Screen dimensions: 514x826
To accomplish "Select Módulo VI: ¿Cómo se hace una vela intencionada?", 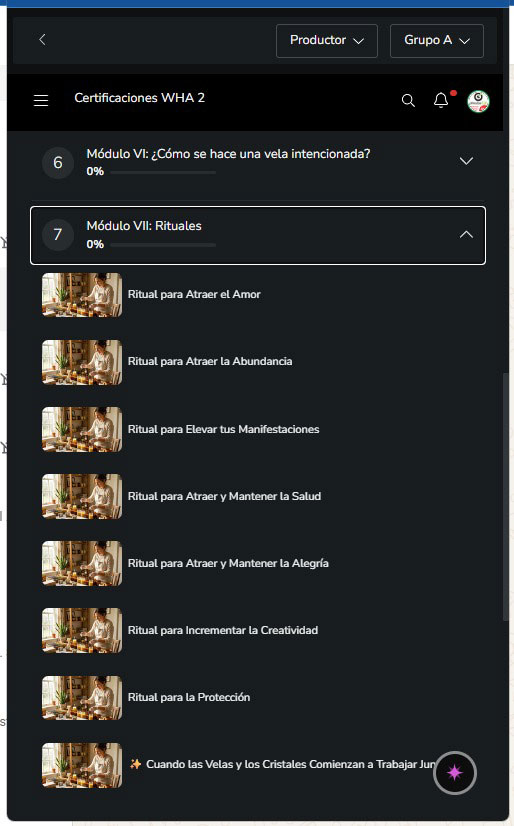I will point(228,154).
